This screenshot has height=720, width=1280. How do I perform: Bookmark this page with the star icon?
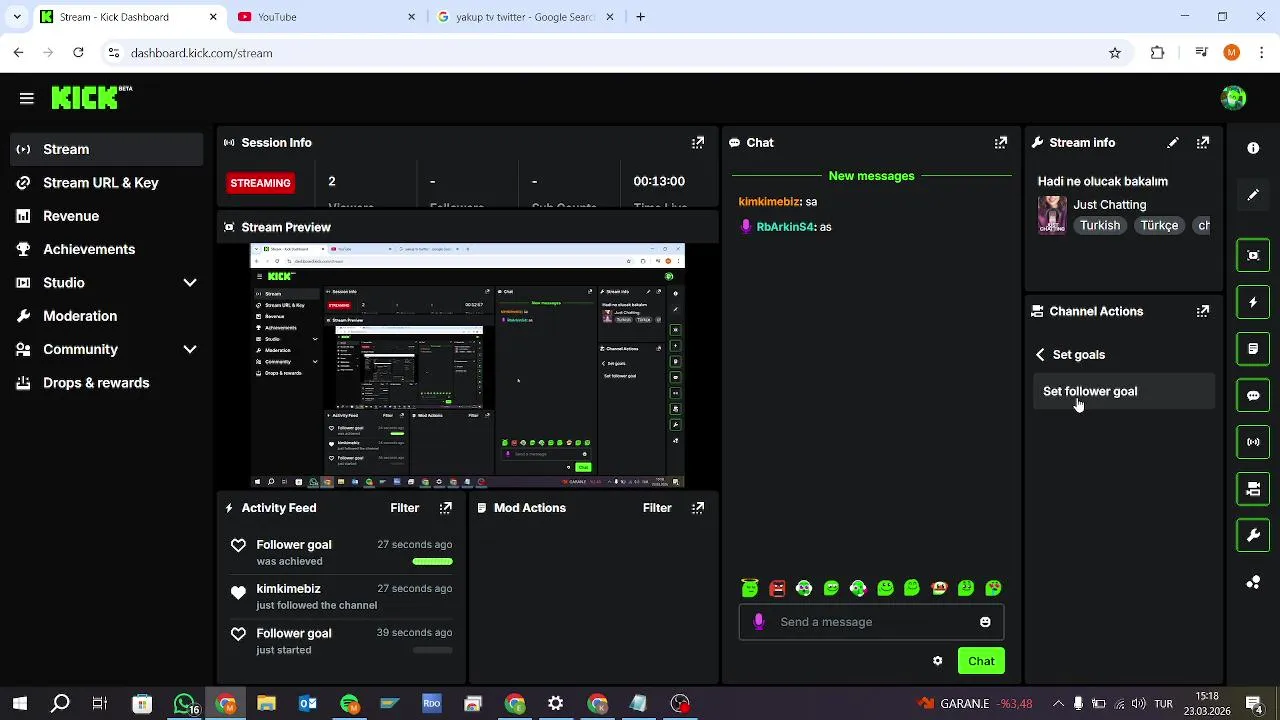coord(1115,53)
